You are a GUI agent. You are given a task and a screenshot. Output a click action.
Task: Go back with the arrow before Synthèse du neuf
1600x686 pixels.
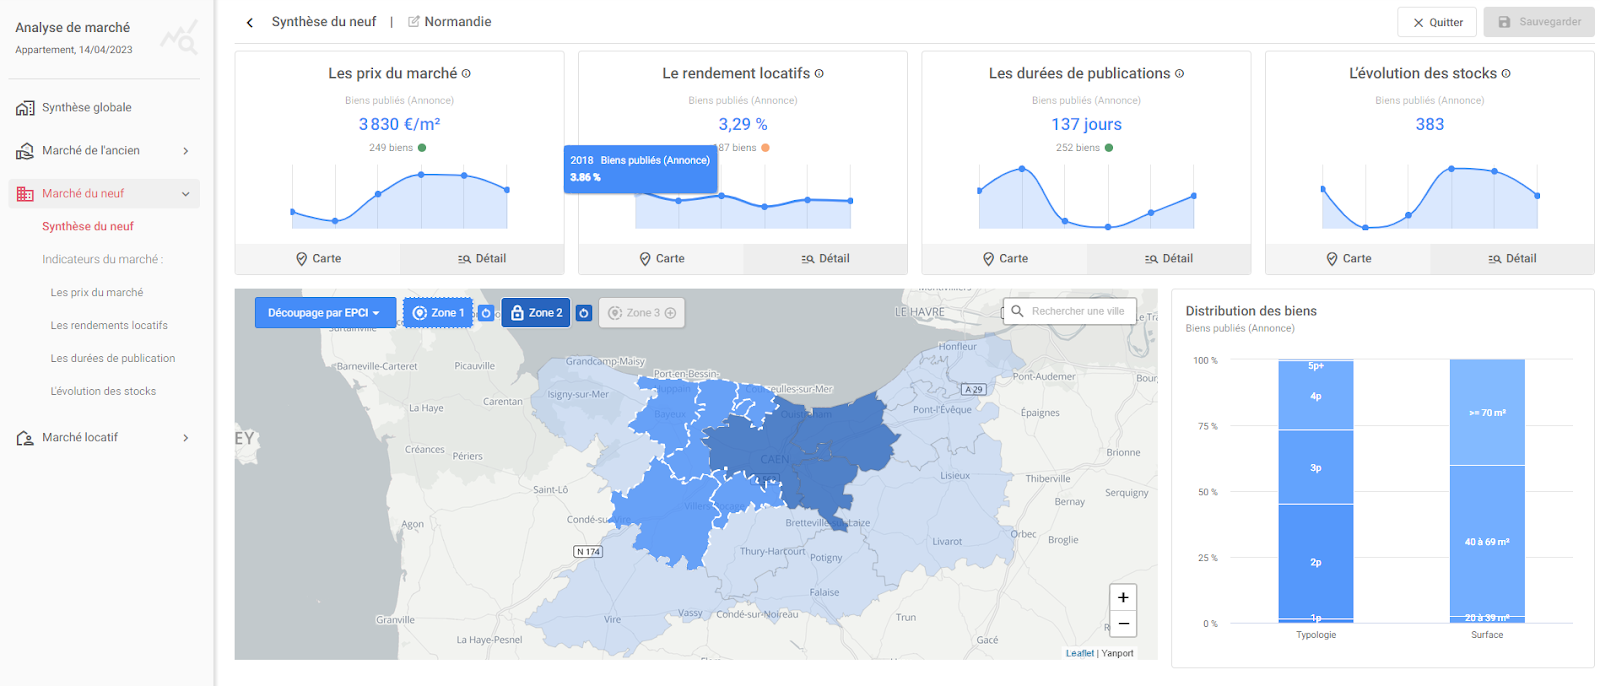(x=250, y=22)
